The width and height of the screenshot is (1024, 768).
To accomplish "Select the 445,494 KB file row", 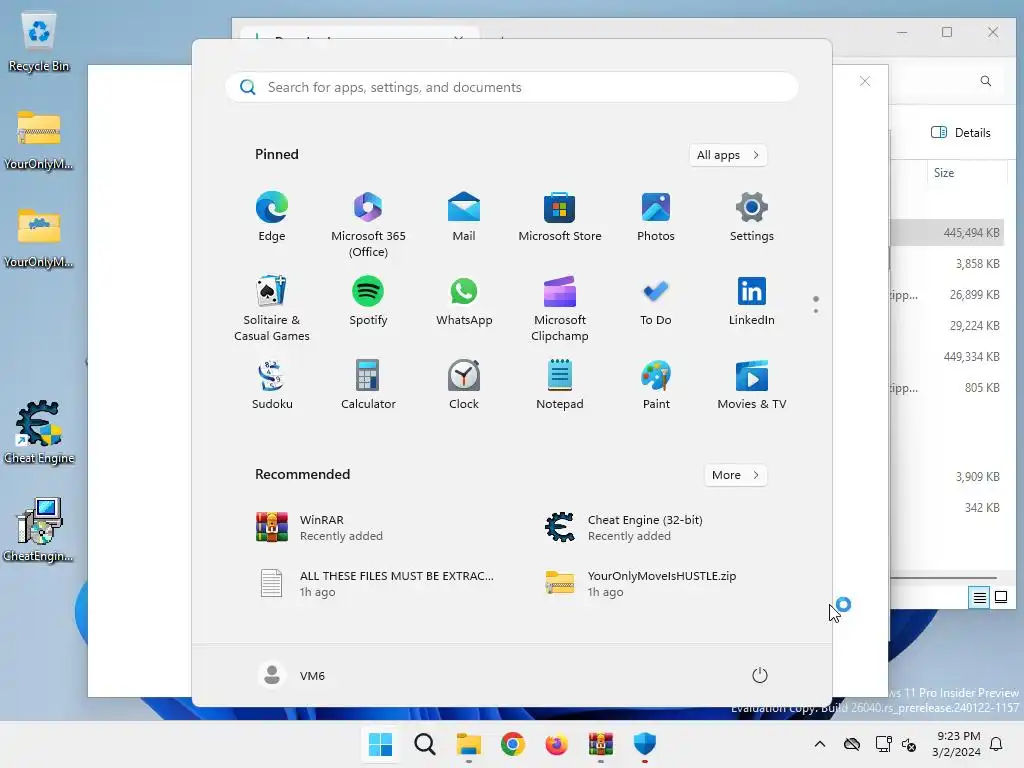I will tap(946, 232).
